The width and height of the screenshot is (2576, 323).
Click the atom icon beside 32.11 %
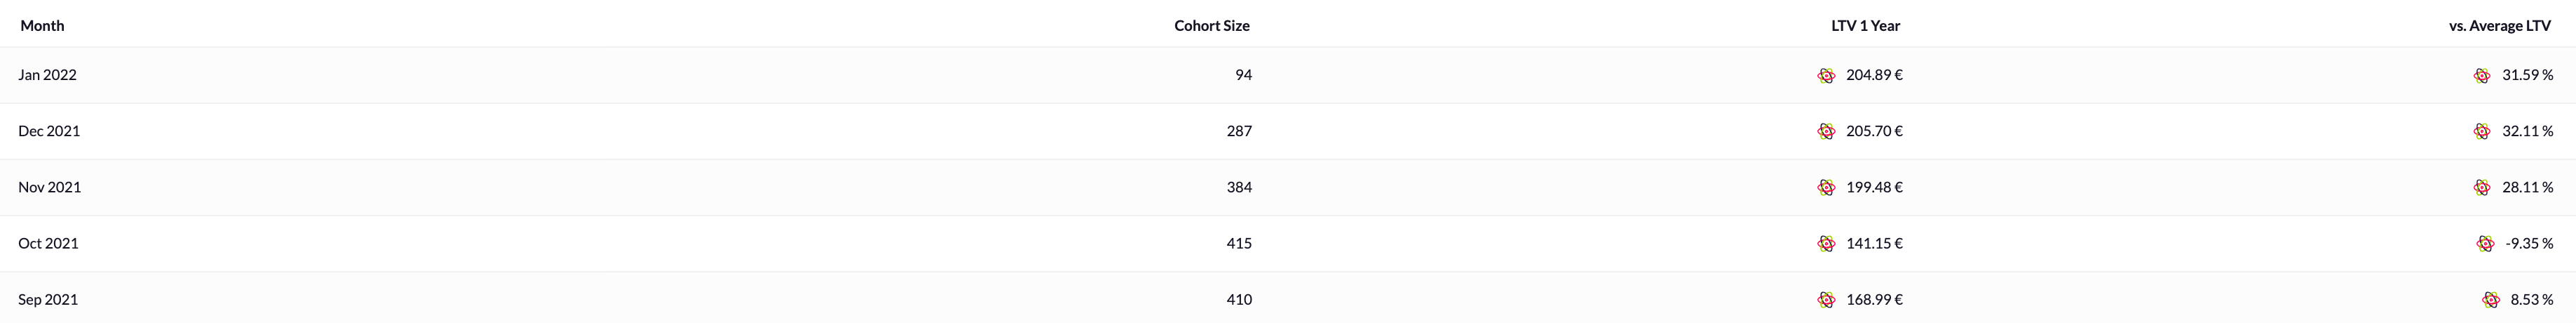point(2482,131)
